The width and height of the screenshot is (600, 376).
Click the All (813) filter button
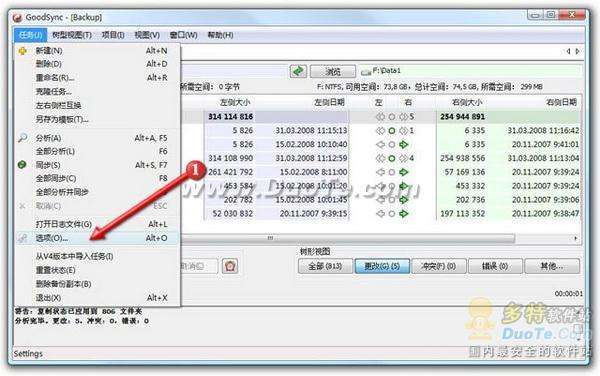point(325,266)
